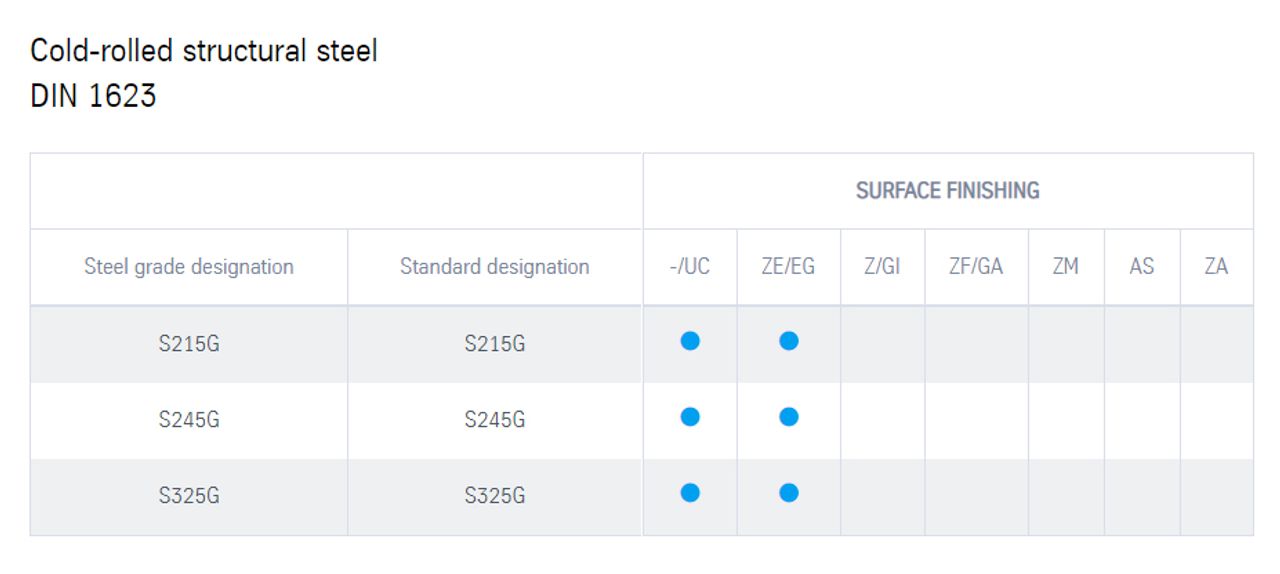Viewport: 1280px width, 574px height.
Task: Click the S325G blue dot under -/UC
Action: [x=690, y=493]
